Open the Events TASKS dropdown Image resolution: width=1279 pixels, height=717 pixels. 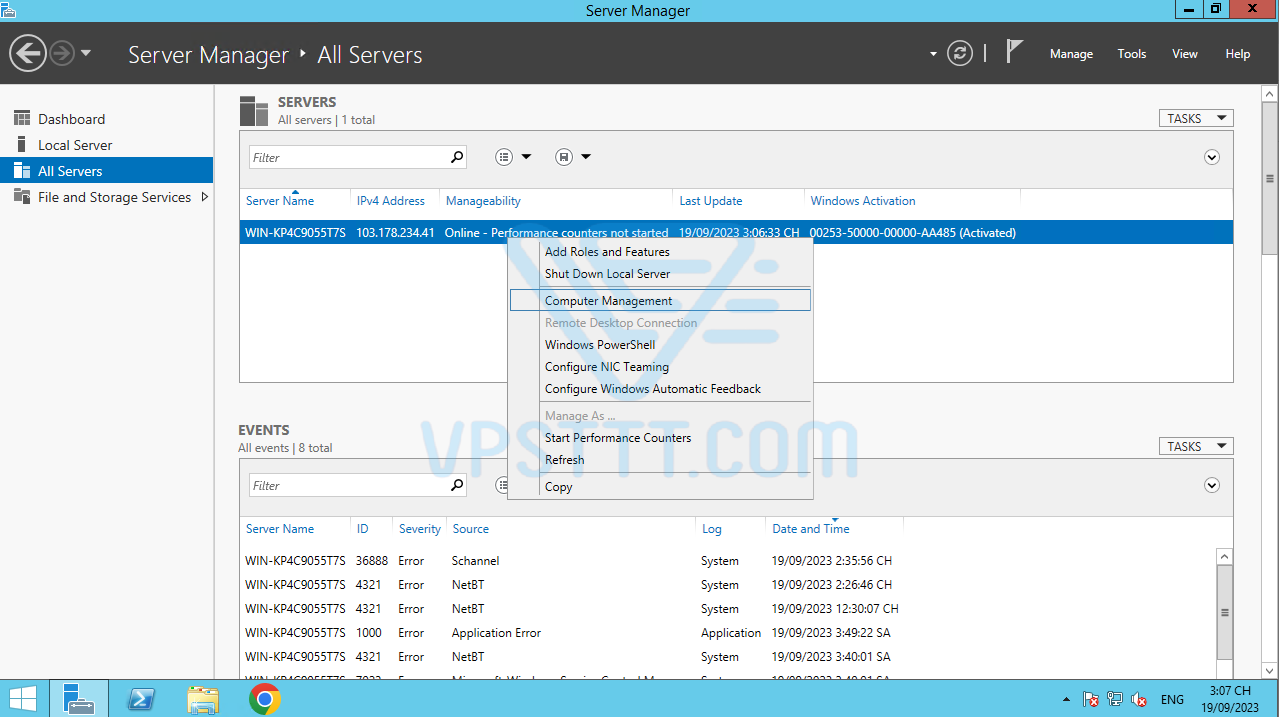tap(1196, 446)
